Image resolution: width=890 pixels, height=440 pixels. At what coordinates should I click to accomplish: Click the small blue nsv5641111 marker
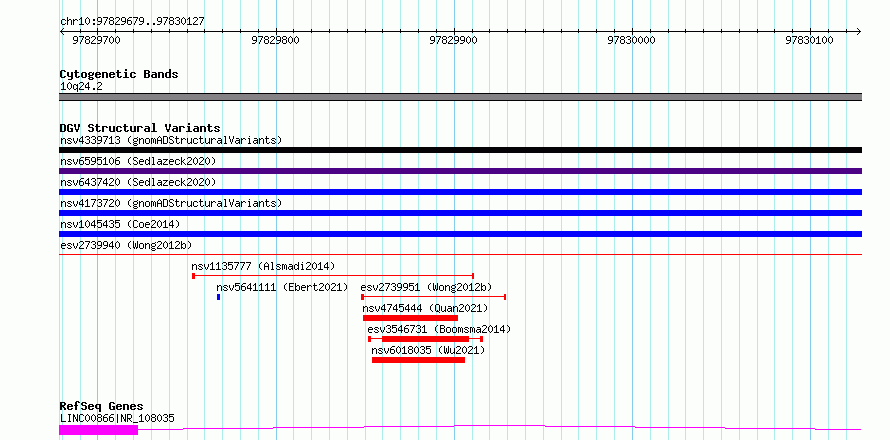[x=219, y=297]
